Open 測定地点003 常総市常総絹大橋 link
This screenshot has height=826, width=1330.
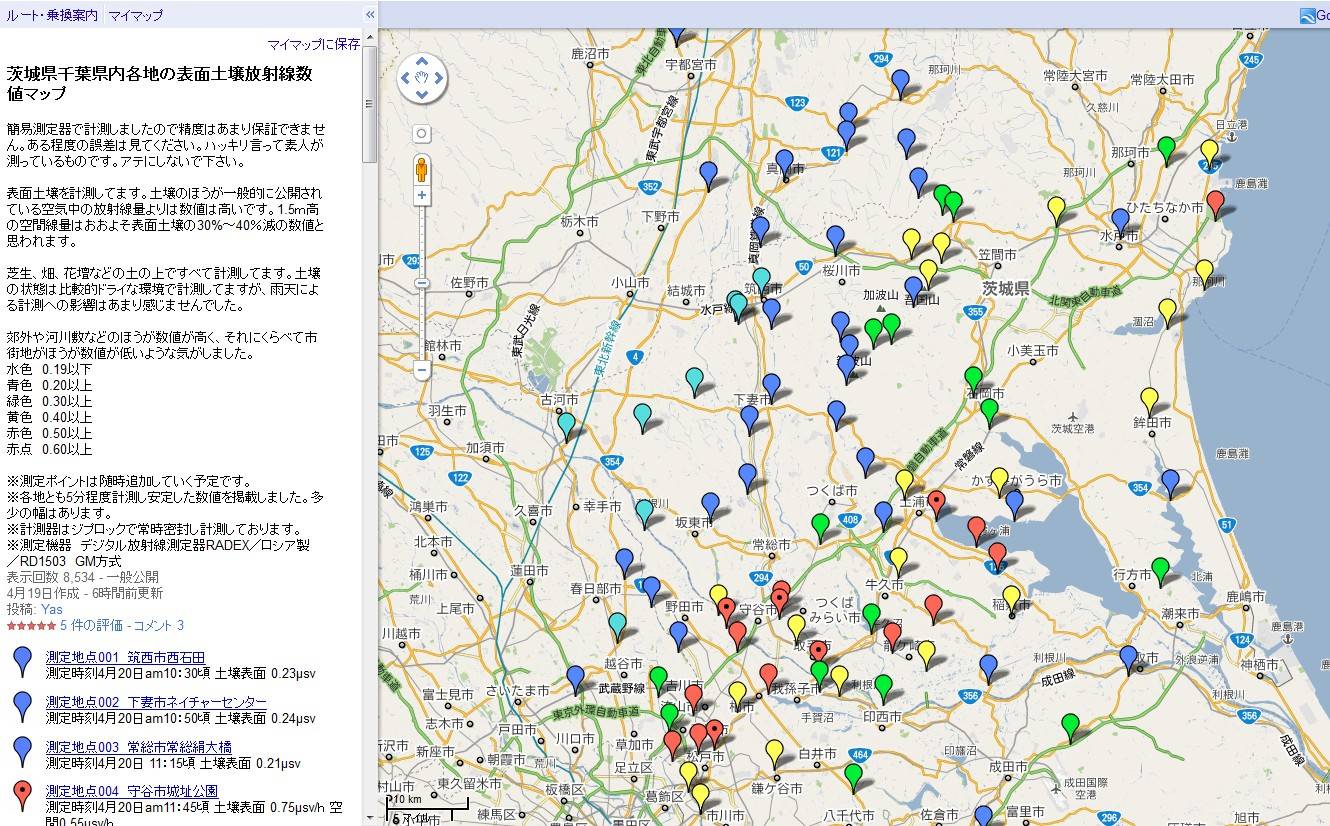click(138, 747)
